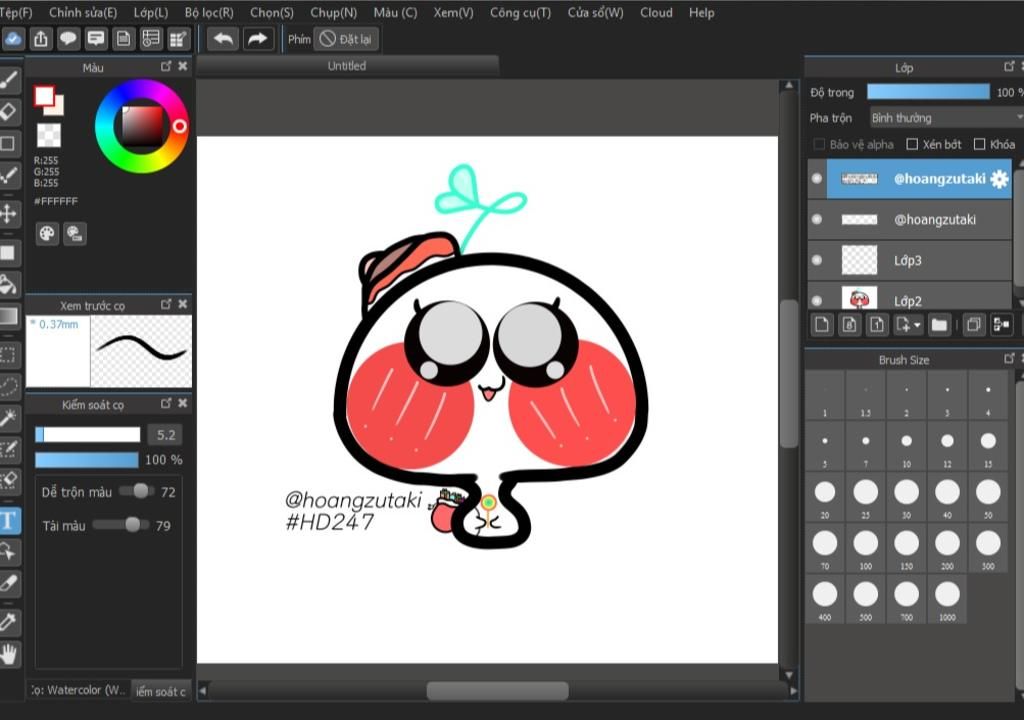Undock the Lớp panel
The height and width of the screenshot is (720, 1024).
point(1009,67)
